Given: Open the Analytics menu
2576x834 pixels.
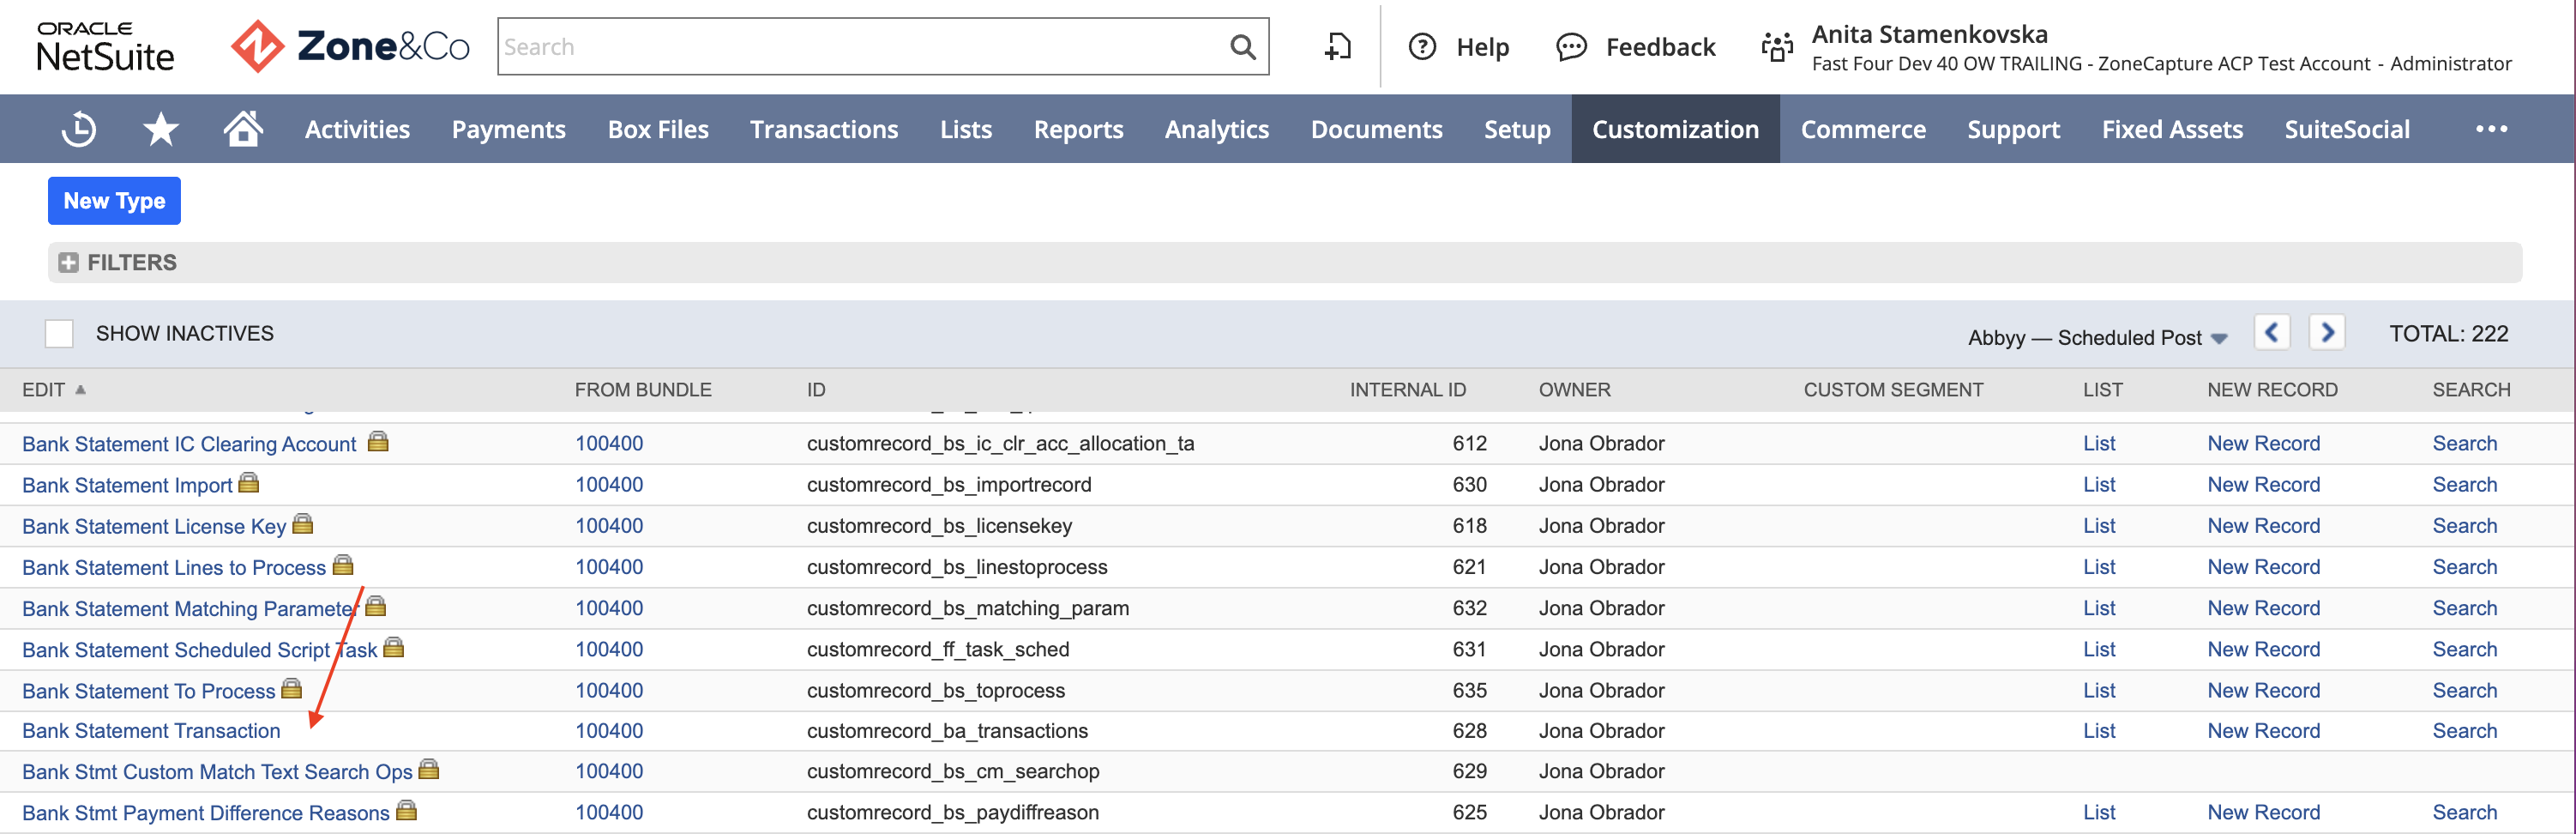Looking at the screenshot, I should tap(1216, 129).
